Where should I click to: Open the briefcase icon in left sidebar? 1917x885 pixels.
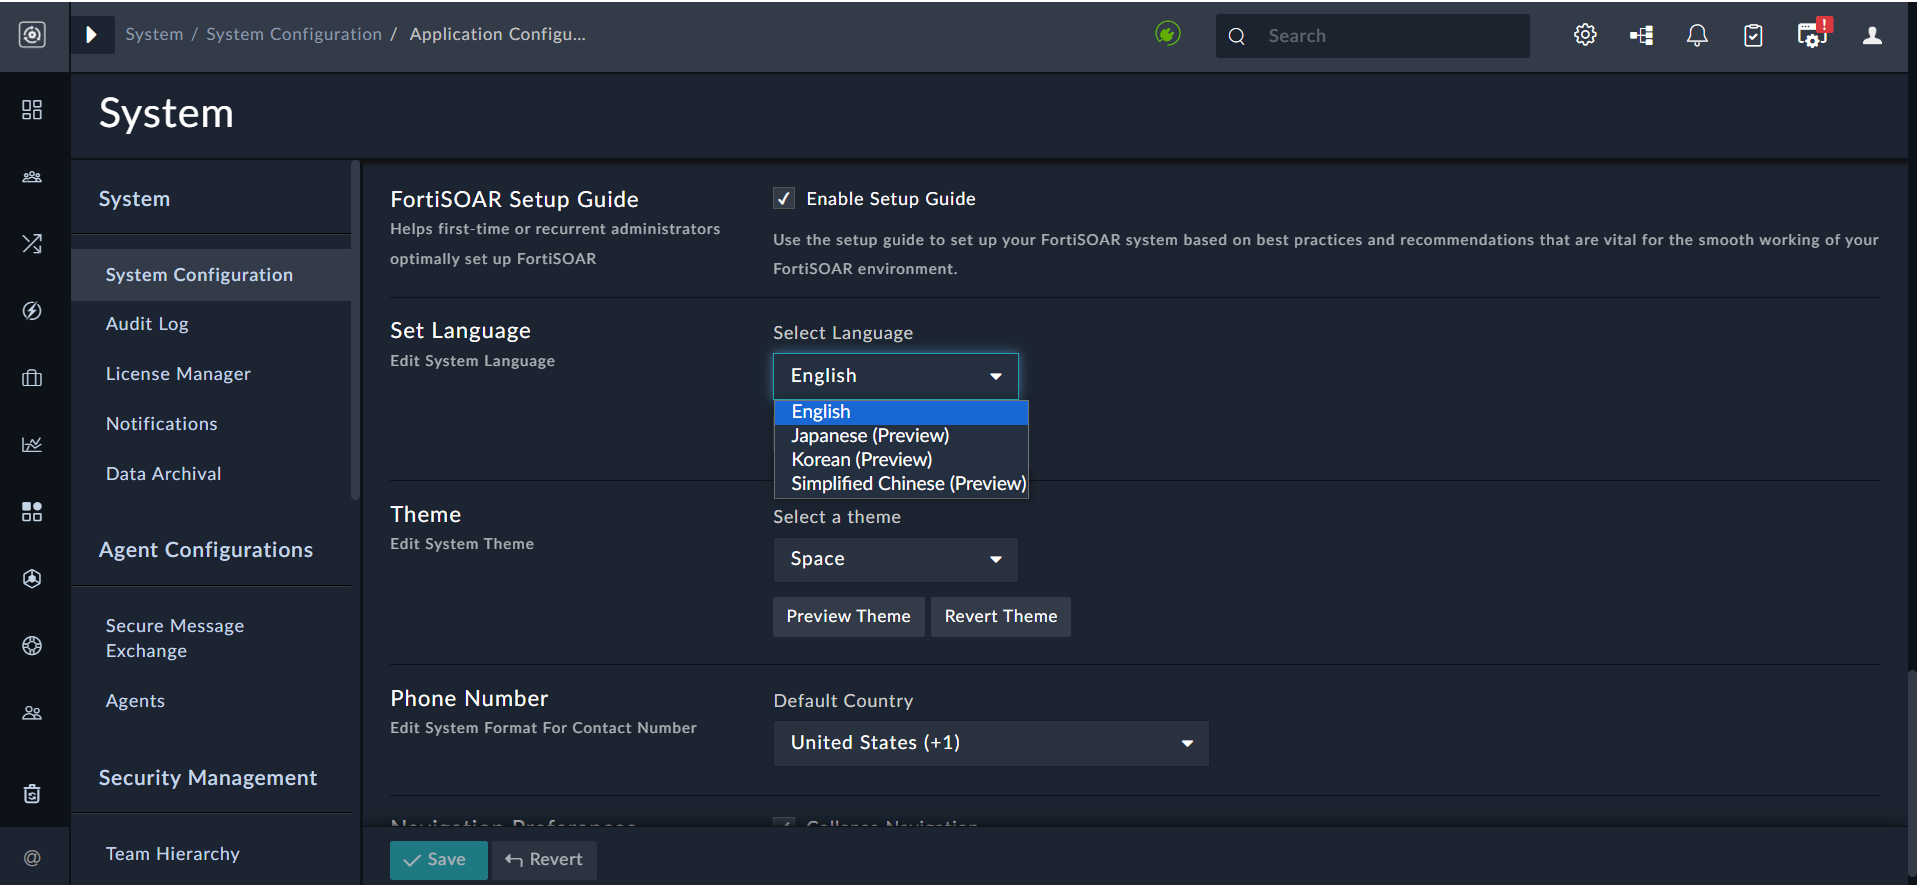coord(32,378)
